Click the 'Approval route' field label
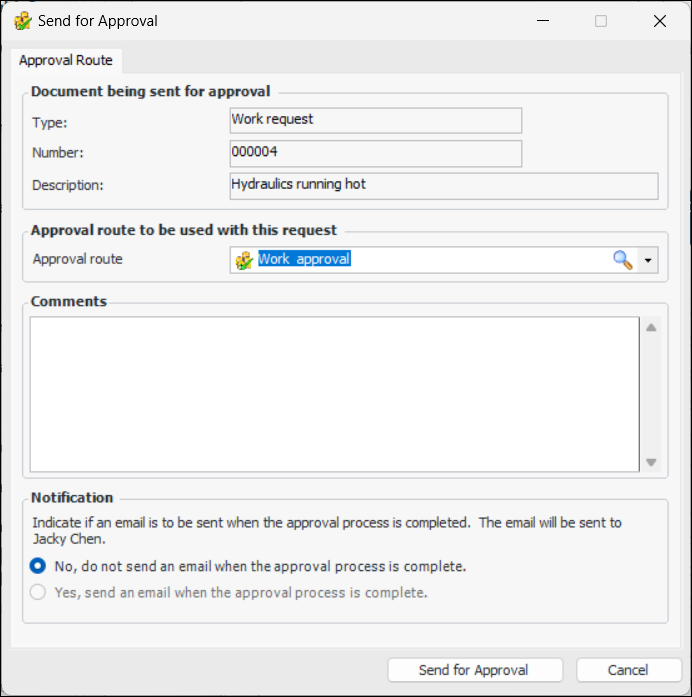Viewport: 692px width, 697px height. (78, 259)
